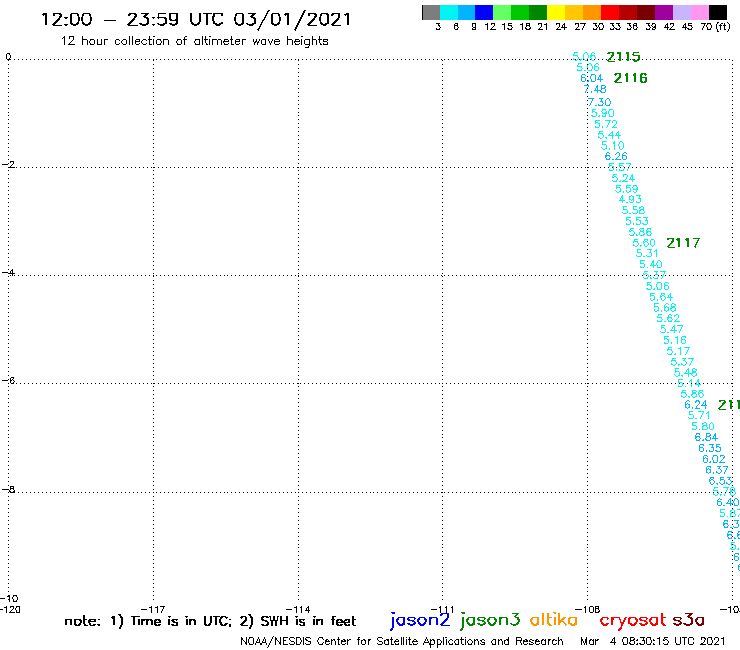Click the cyan swatch in the color scale
This screenshot has width=740, height=650.
tap(449, 12)
